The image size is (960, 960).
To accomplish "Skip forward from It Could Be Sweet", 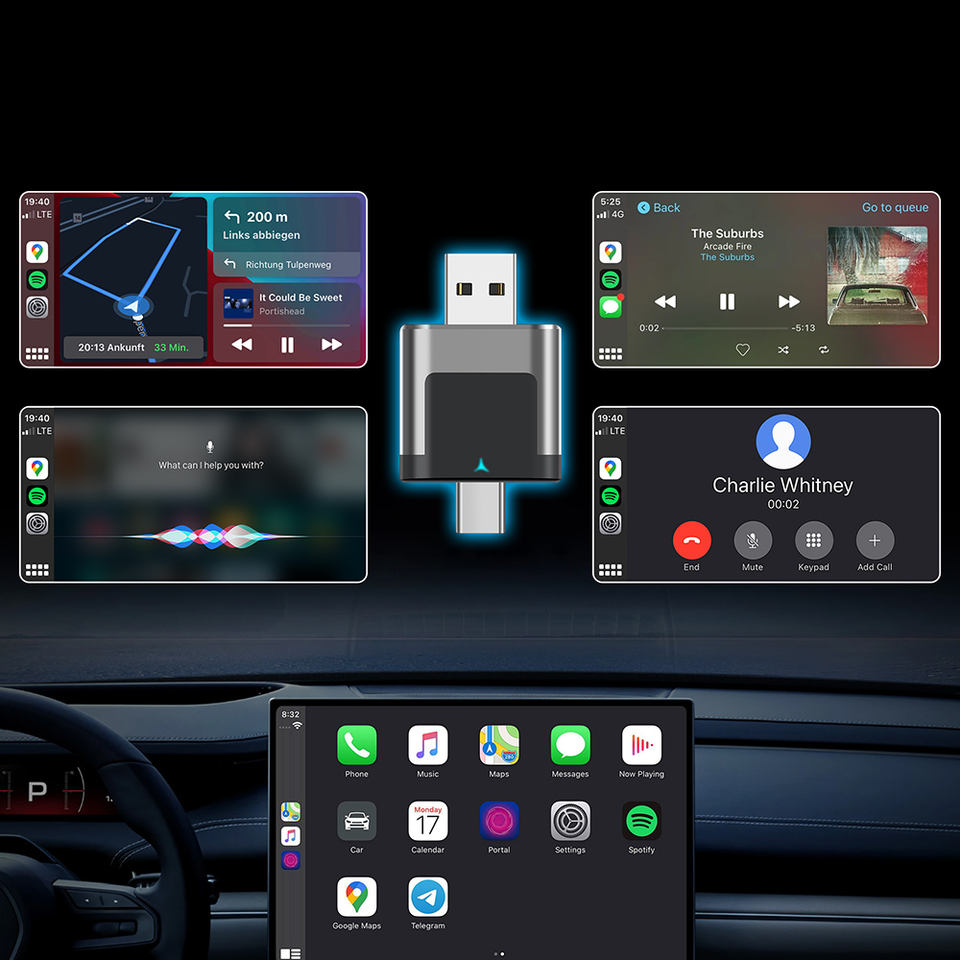I will pyautogui.click(x=332, y=345).
